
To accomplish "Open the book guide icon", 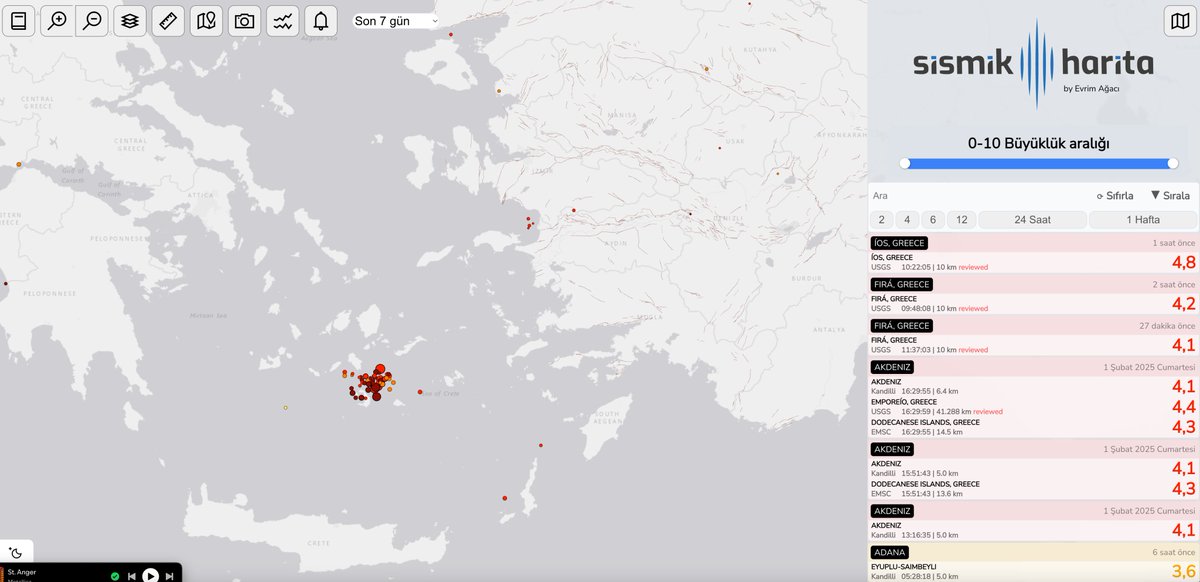I will point(19,20).
